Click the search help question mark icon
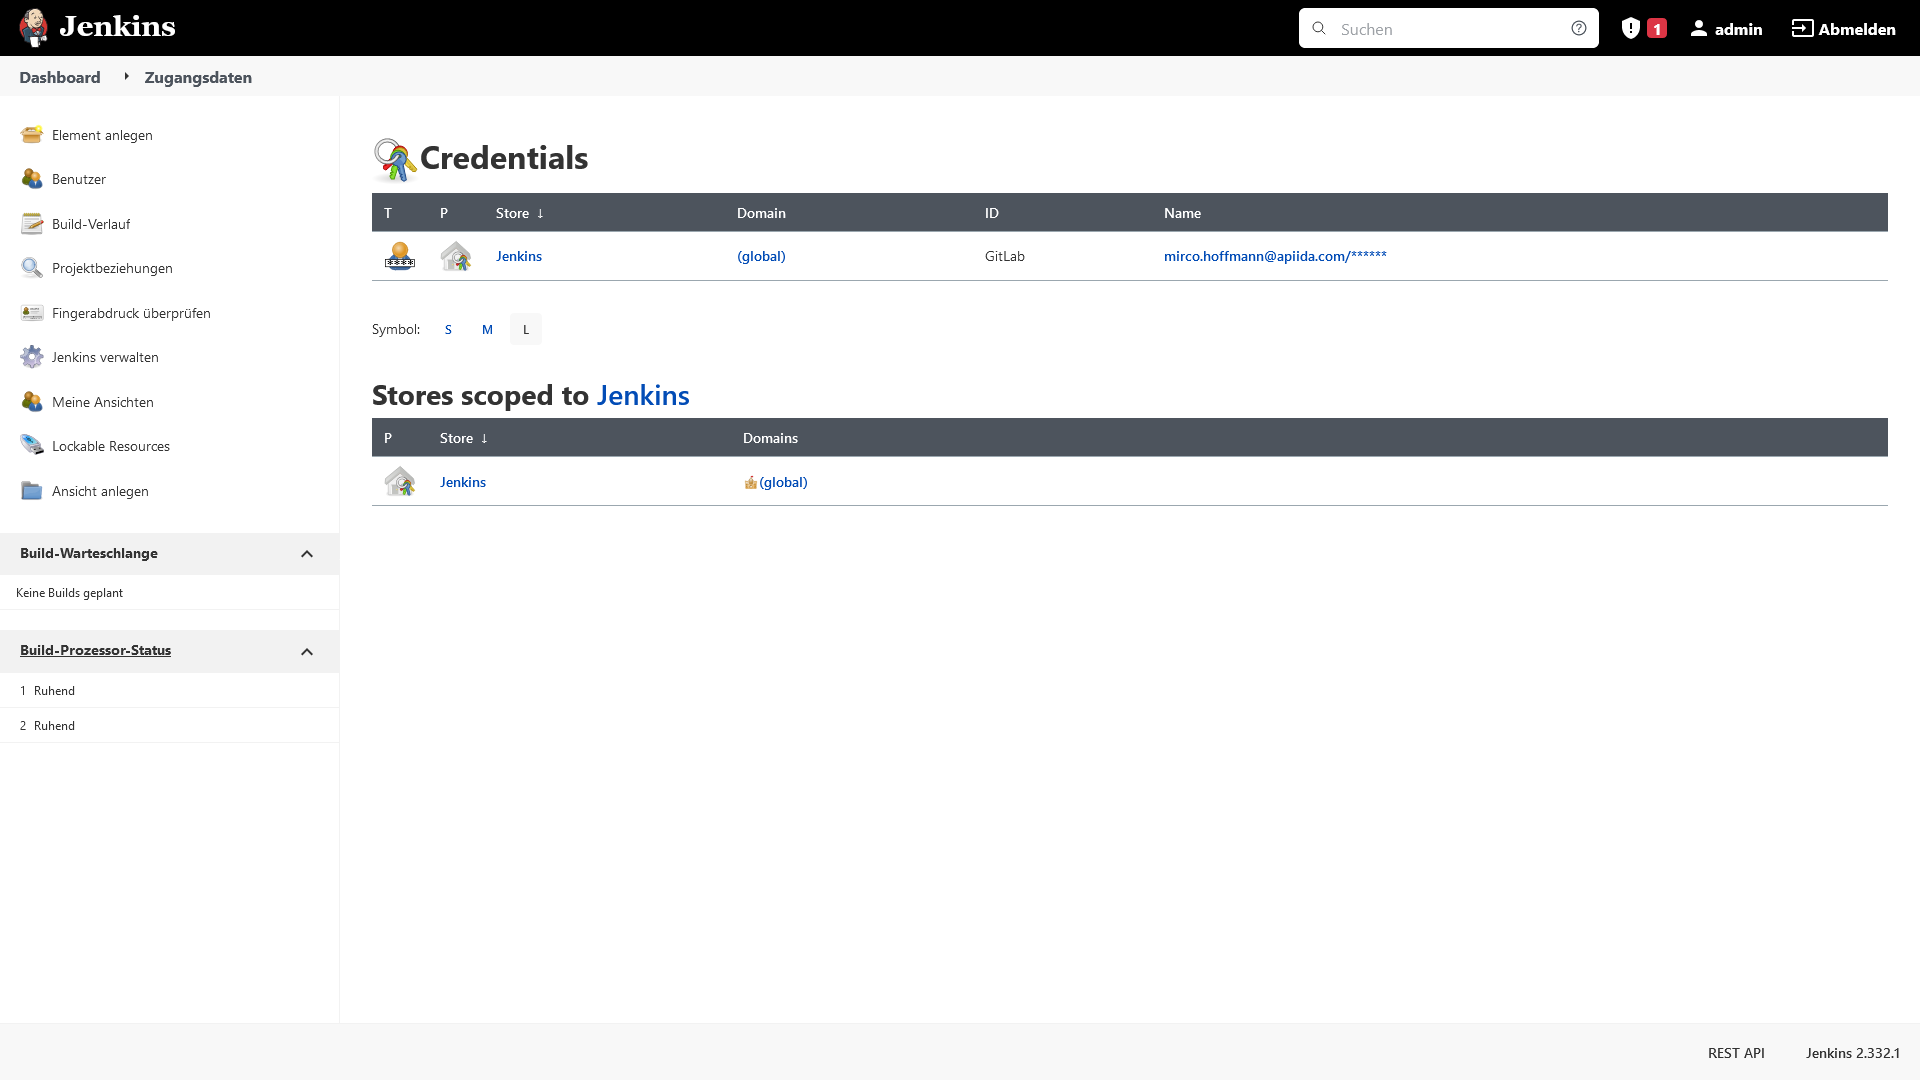The width and height of the screenshot is (1920, 1080). click(x=1579, y=28)
